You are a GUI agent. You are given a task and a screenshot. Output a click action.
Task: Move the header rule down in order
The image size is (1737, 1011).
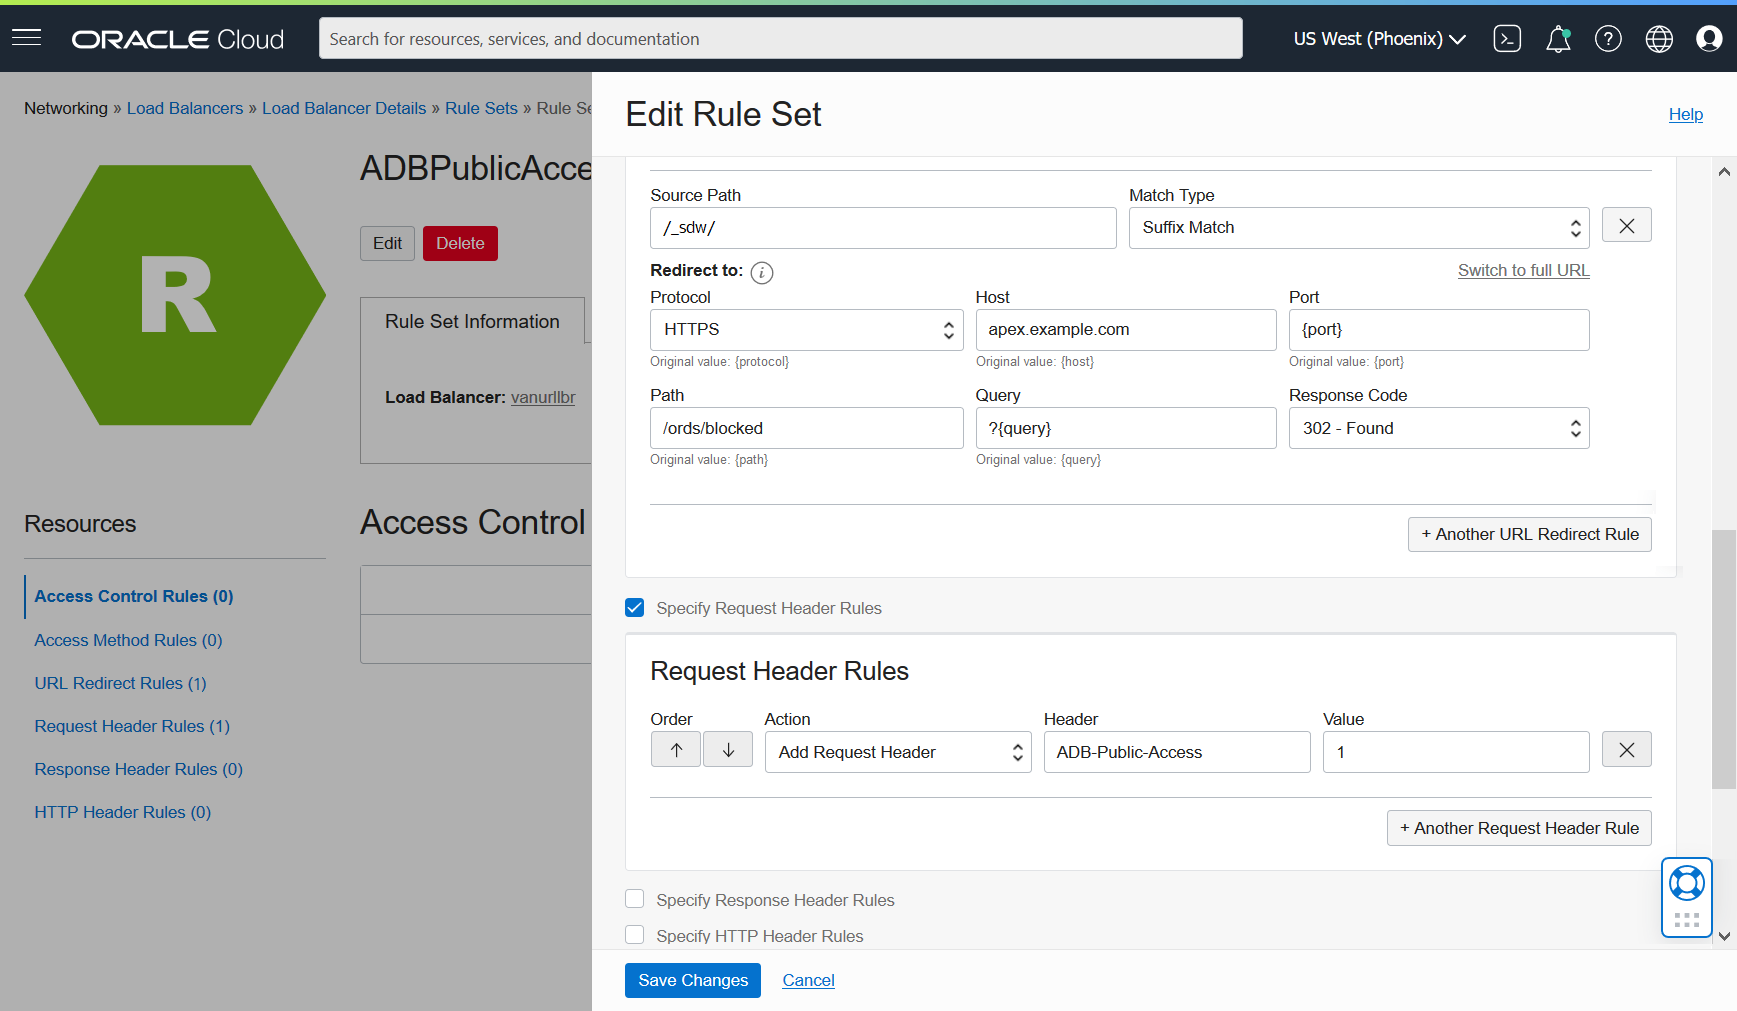click(727, 748)
